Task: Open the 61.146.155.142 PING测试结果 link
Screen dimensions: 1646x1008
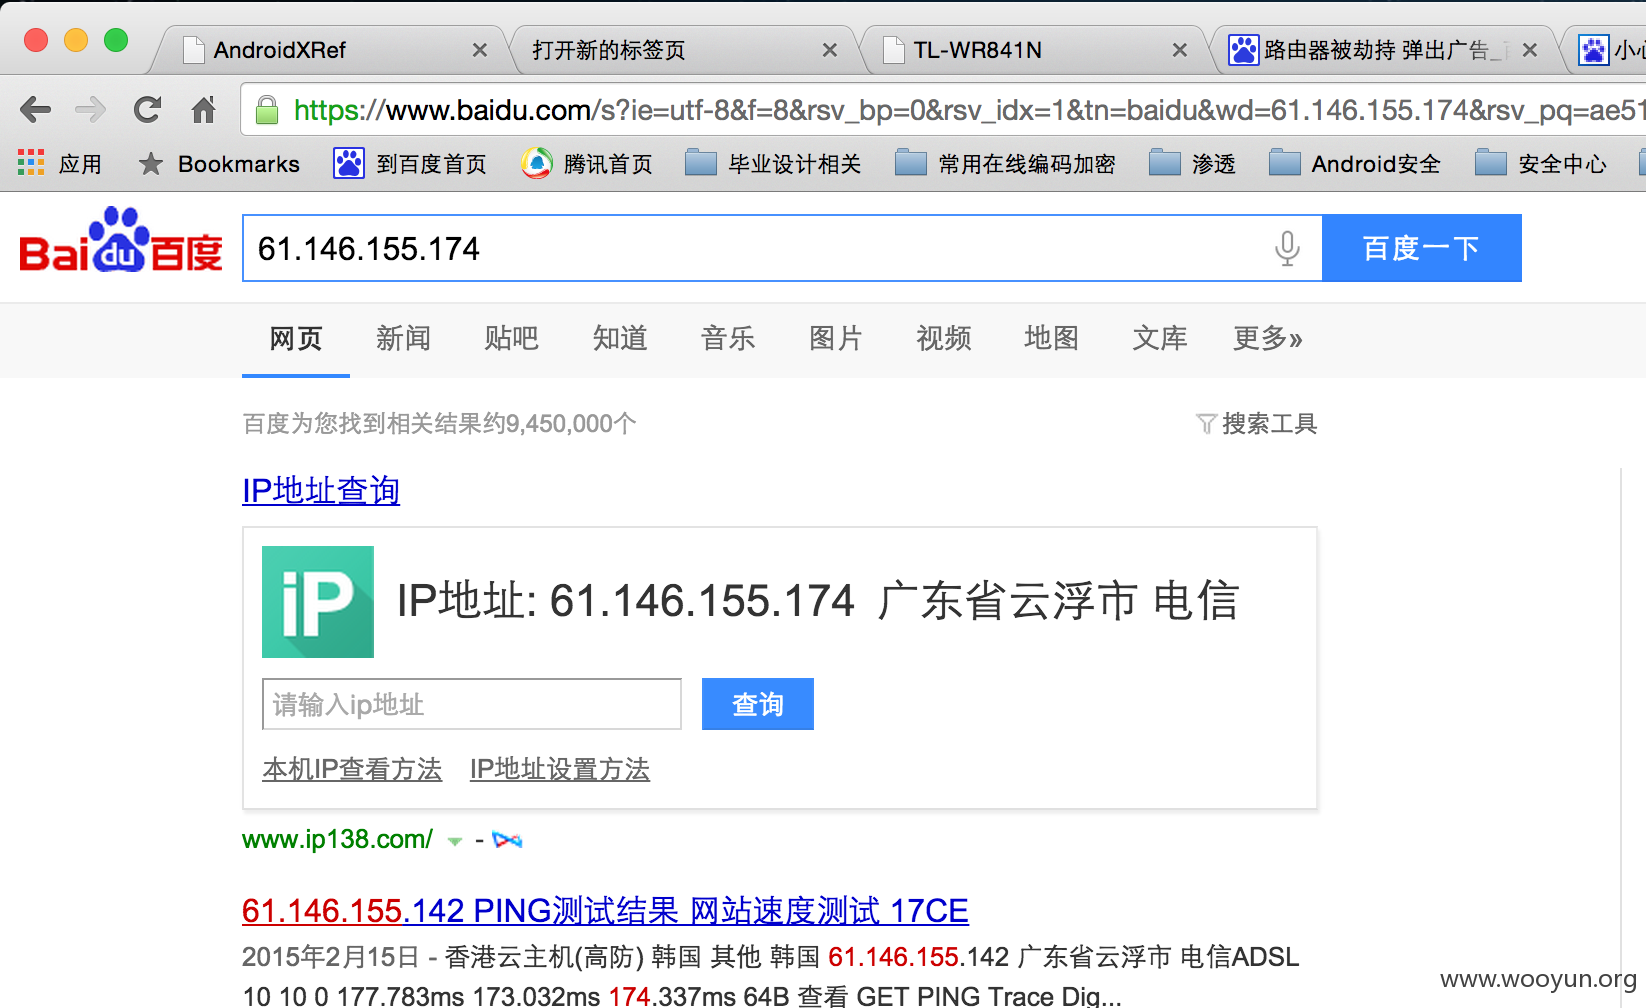Action: point(605,911)
